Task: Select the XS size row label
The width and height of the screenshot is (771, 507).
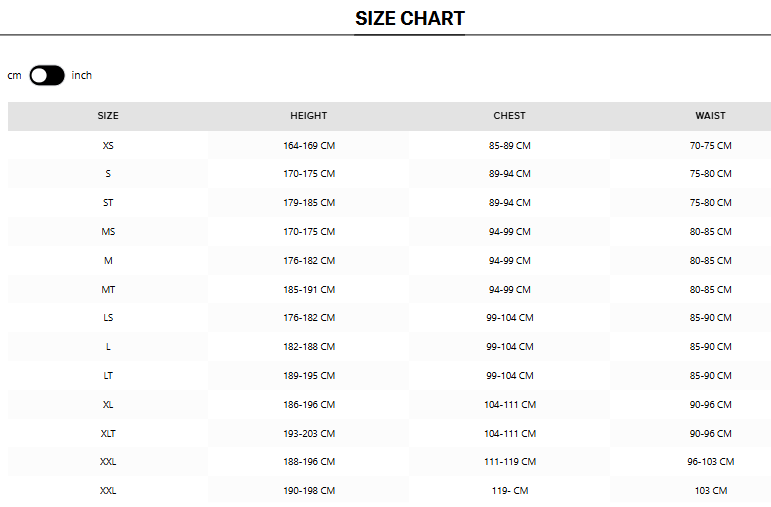Action: pyautogui.click(x=108, y=146)
